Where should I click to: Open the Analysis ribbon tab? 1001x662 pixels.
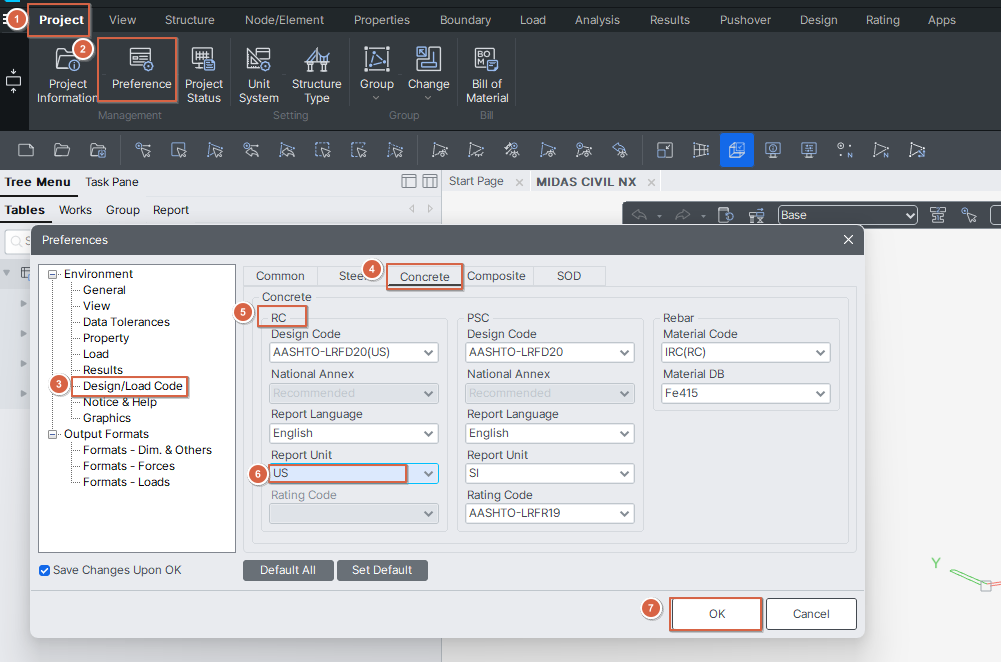click(597, 20)
